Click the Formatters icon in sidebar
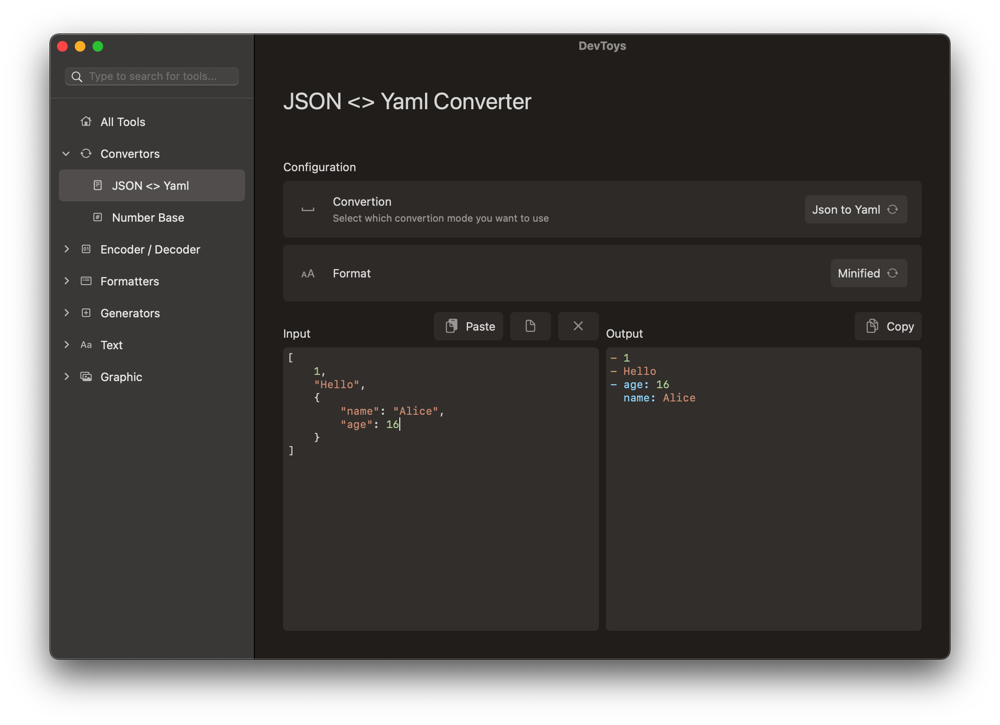1000x725 pixels. point(86,281)
